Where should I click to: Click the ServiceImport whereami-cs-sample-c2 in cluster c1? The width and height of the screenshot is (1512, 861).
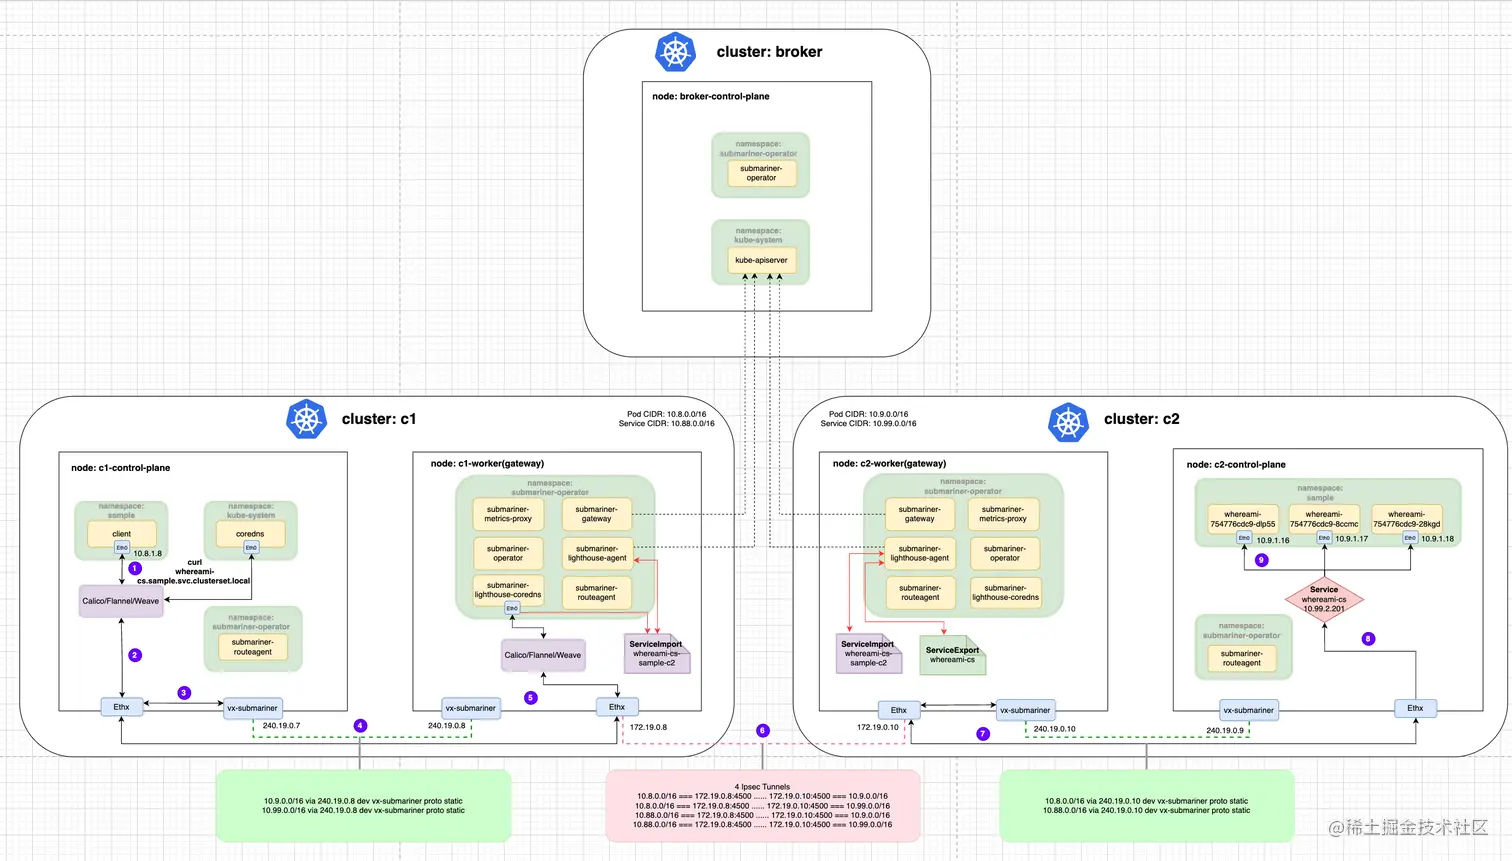[x=656, y=653]
